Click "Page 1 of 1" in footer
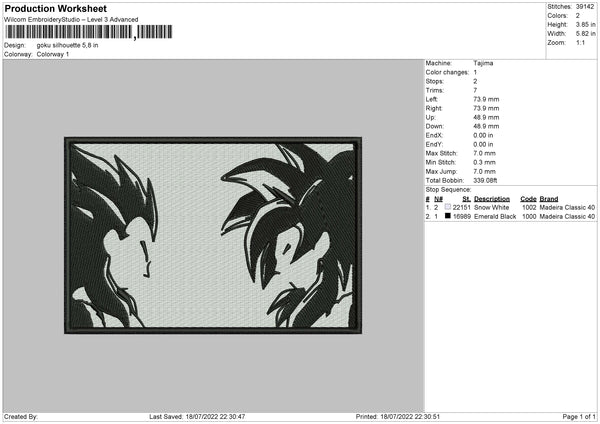600x424 pixels. (x=579, y=417)
